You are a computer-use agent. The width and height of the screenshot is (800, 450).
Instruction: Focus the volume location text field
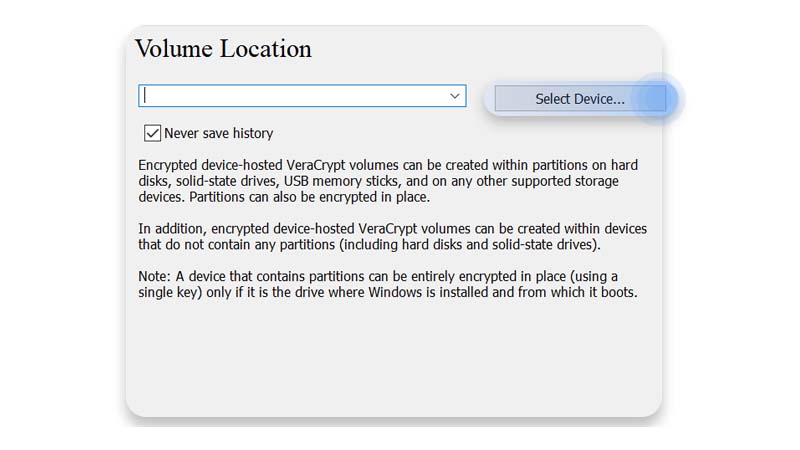coord(290,96)
